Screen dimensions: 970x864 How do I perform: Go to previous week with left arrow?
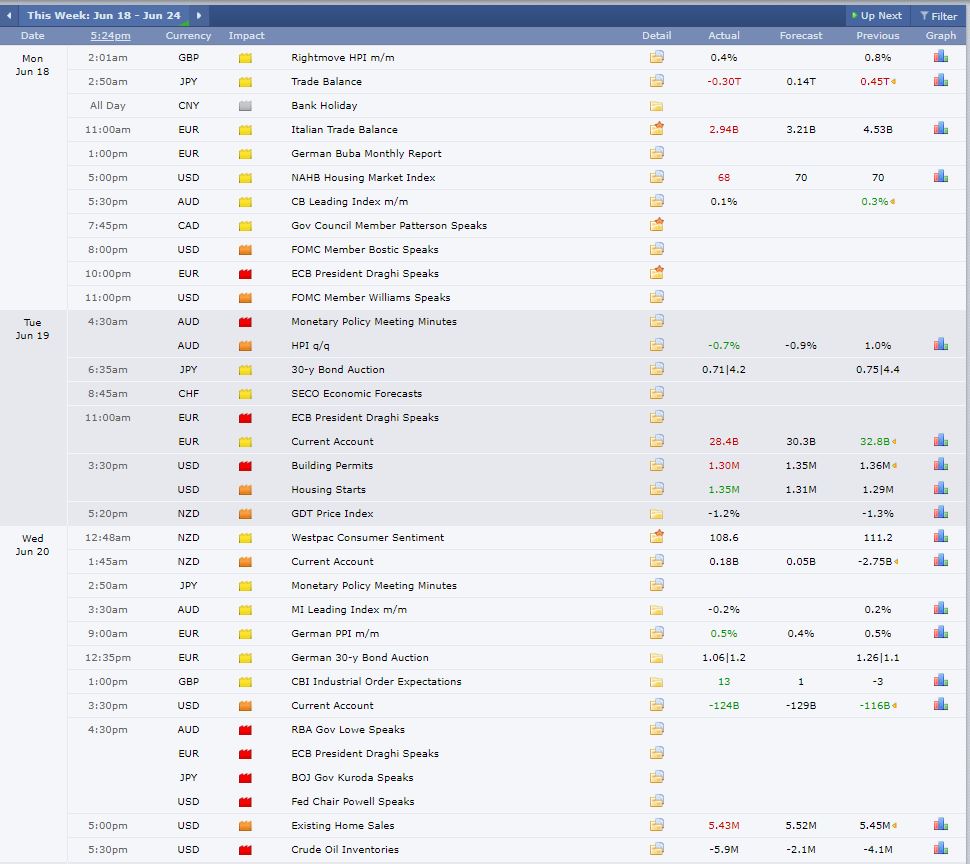coord(10,16)
